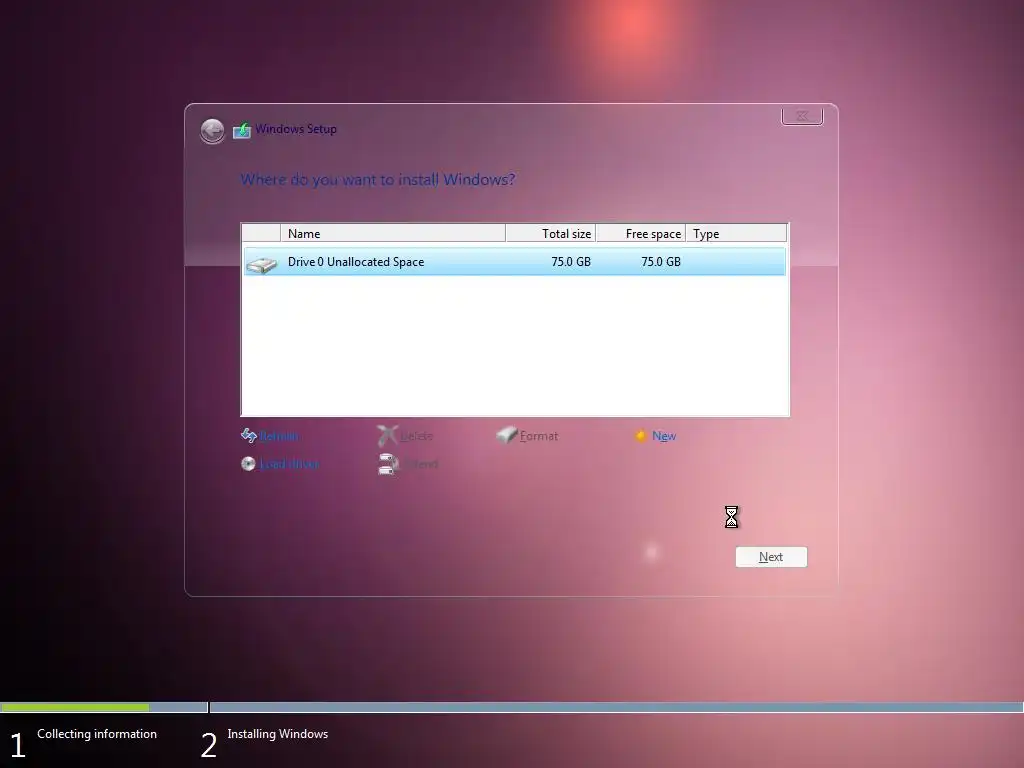This screenshot has height=768, width=1024.
Task: Click the New partition star icon
Action: tap(641, 436)
